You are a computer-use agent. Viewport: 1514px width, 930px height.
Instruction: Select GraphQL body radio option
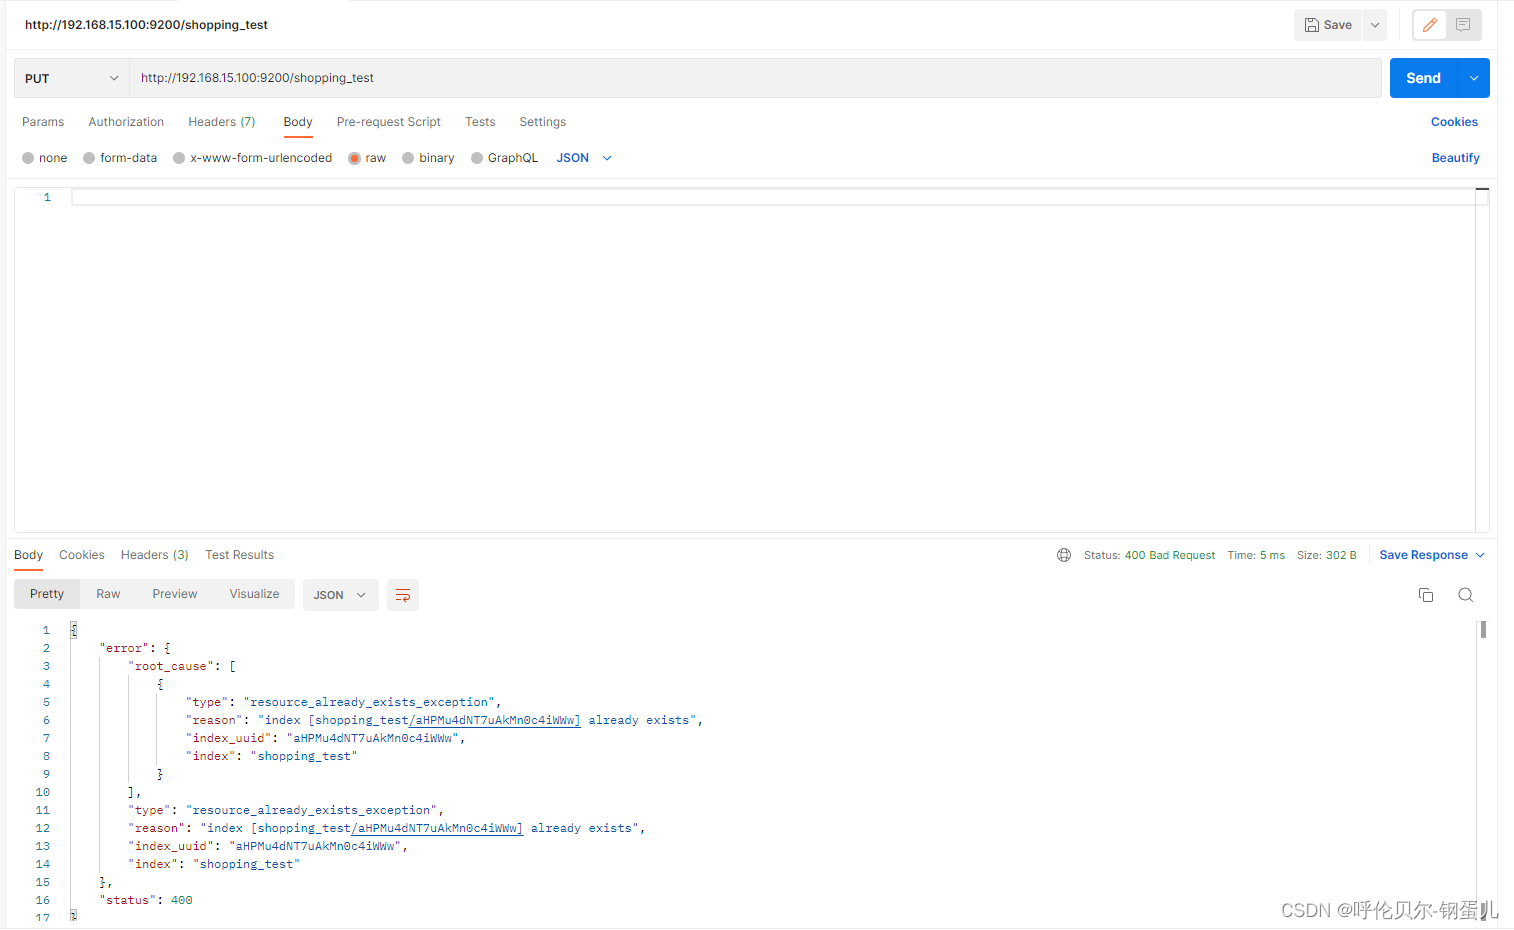tap(477, 158)
